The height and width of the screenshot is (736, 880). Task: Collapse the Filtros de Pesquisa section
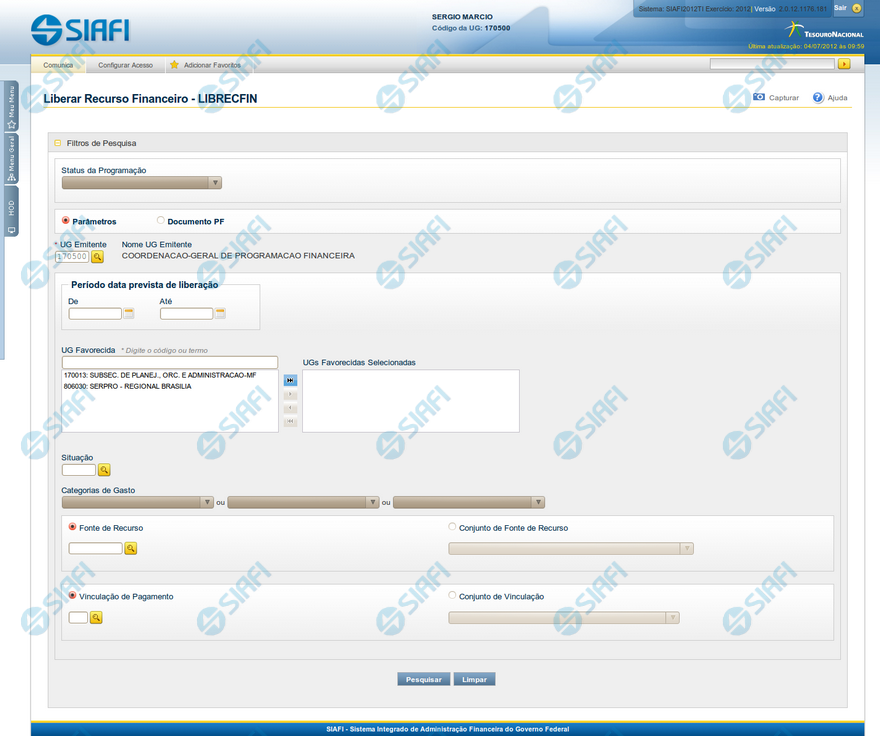58,143
